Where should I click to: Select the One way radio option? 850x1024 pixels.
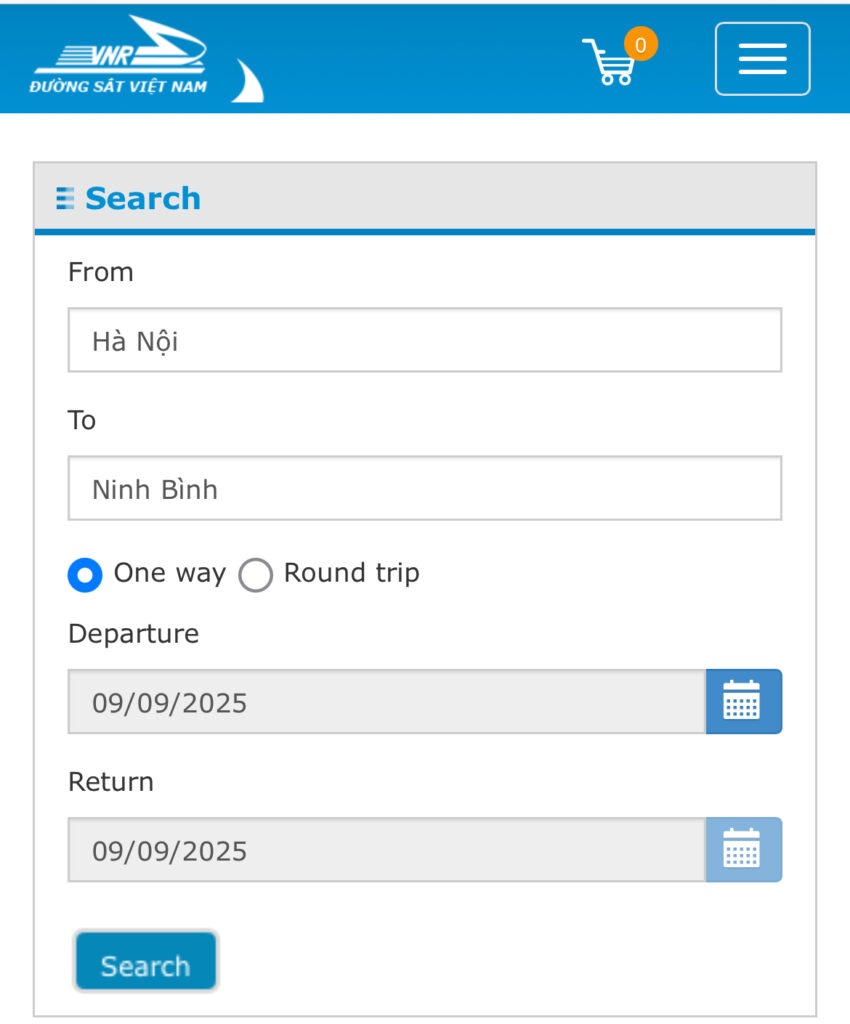(85, 575)
